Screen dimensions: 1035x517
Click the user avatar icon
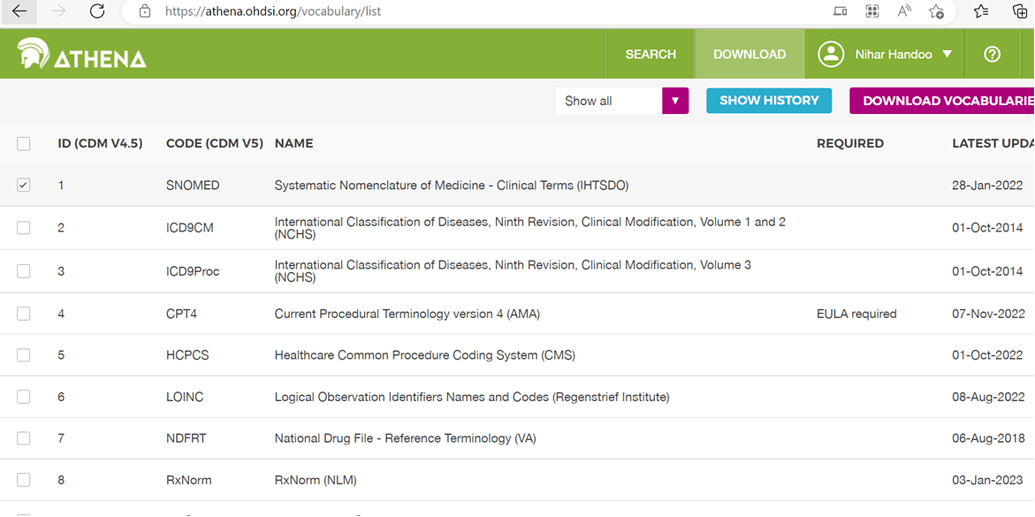[x=831, y=54]
